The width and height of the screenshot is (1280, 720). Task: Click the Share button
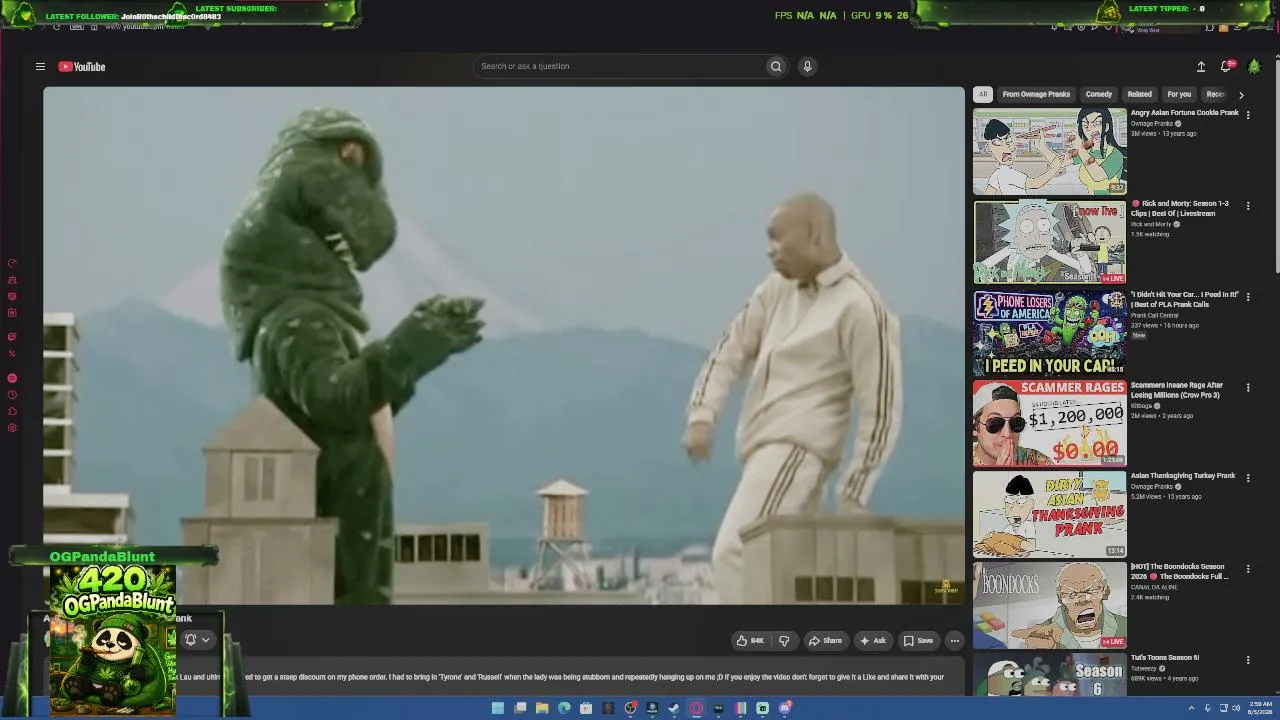tap(825, 641)
